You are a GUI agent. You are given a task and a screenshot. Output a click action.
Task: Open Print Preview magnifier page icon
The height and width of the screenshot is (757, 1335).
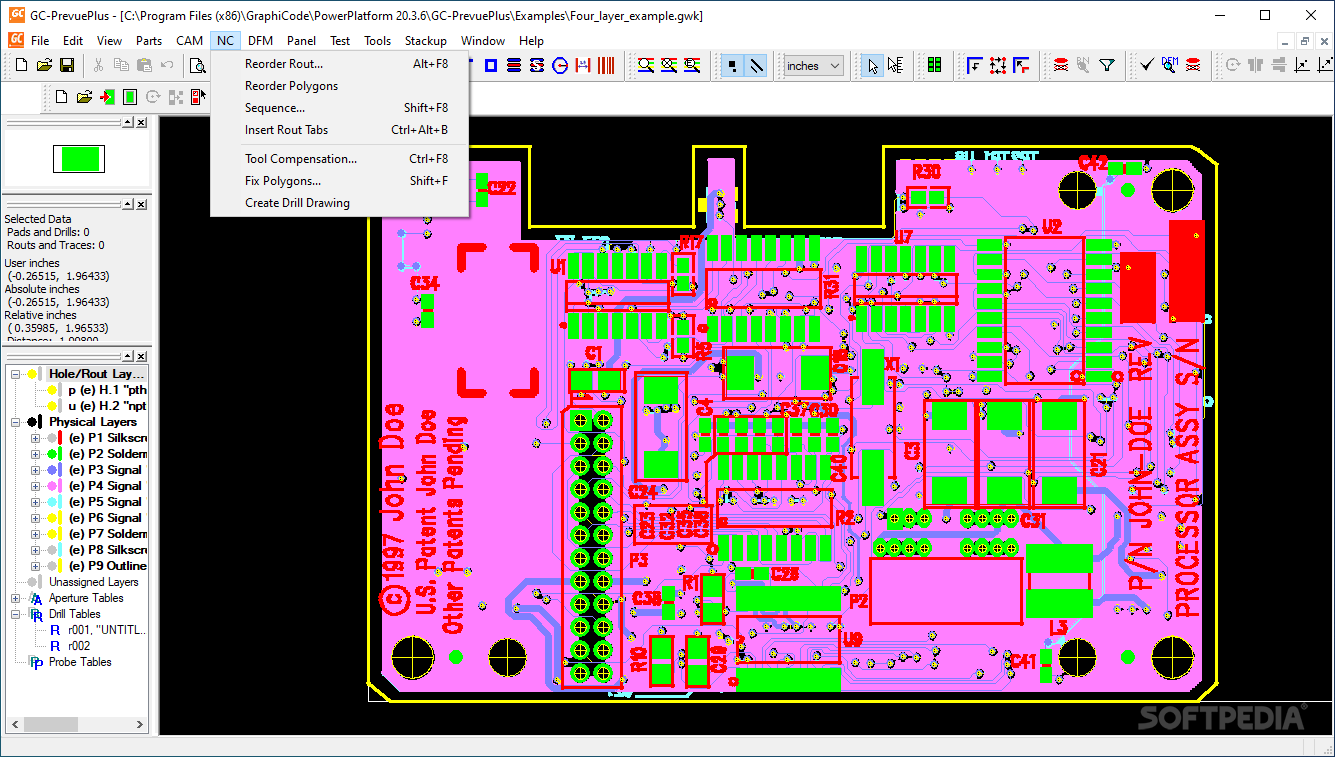click(199, 66)
